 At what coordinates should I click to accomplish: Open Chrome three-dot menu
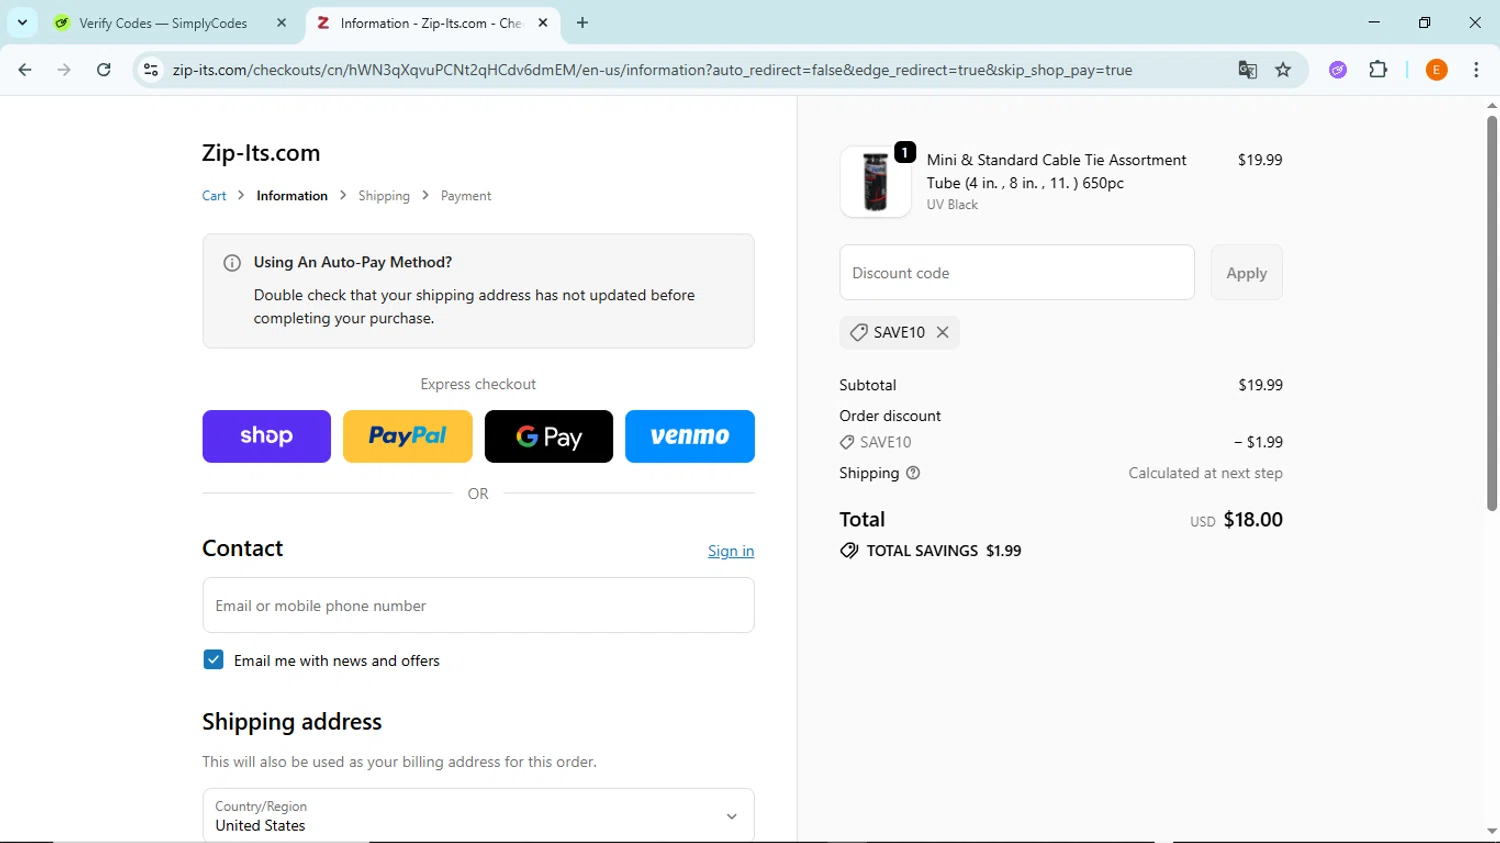pos(1476,70)
